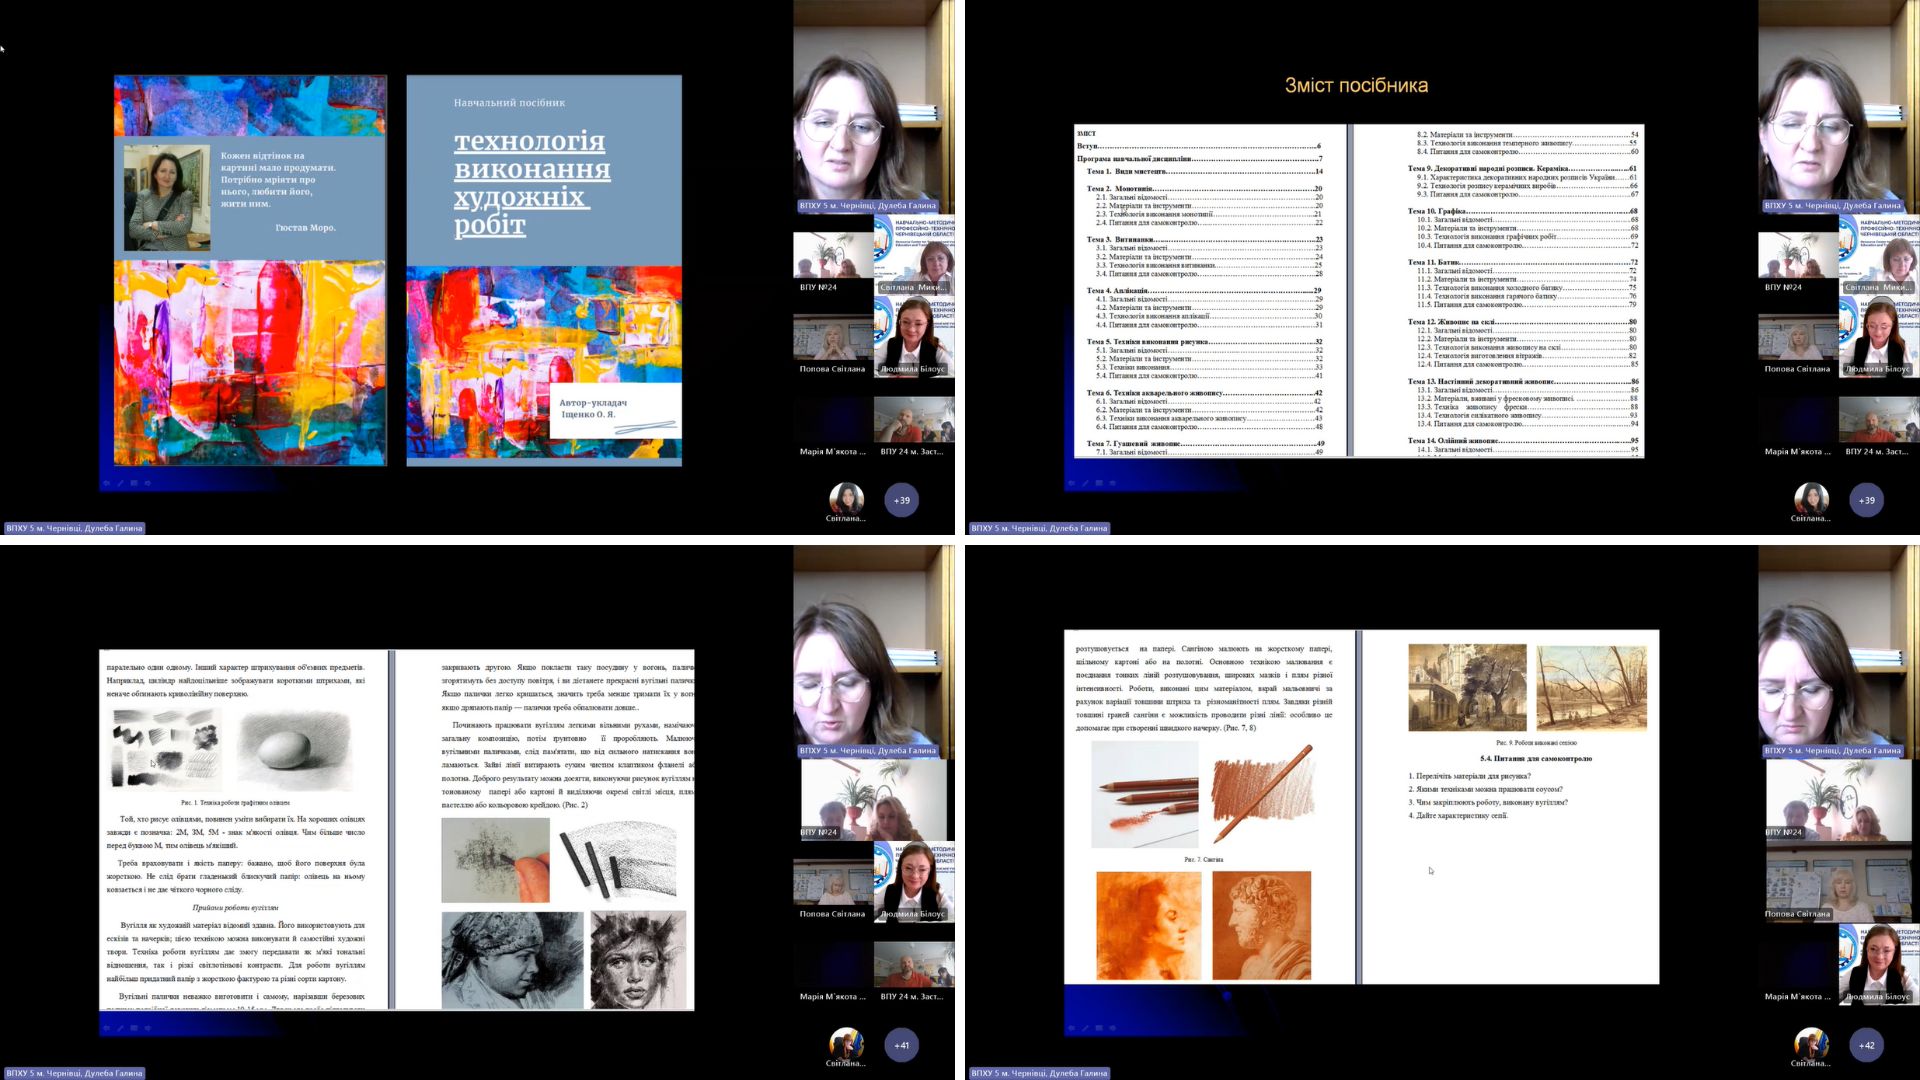Screen dimensions: 1920x1080
Task: Click previous-slide arrow under the book cover slide
Action: click(x=106, y=483)
